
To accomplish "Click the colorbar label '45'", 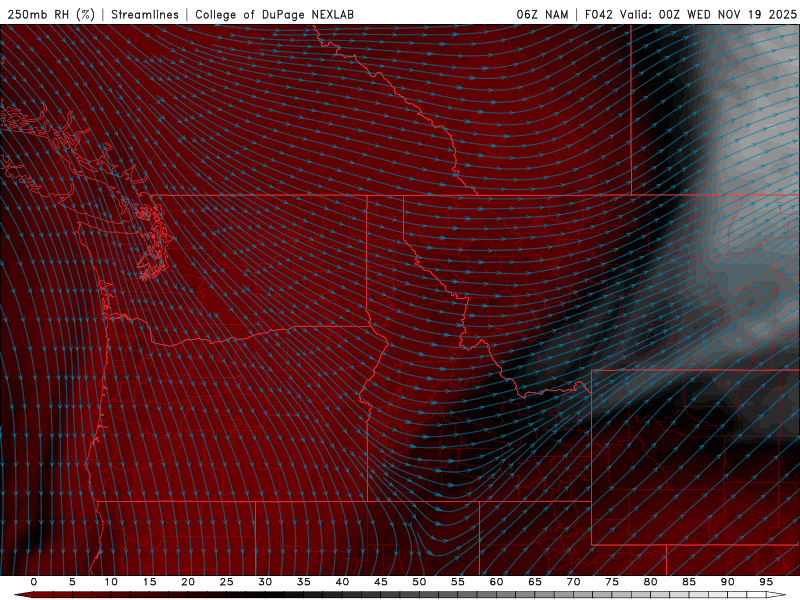I will coord(381,582).
